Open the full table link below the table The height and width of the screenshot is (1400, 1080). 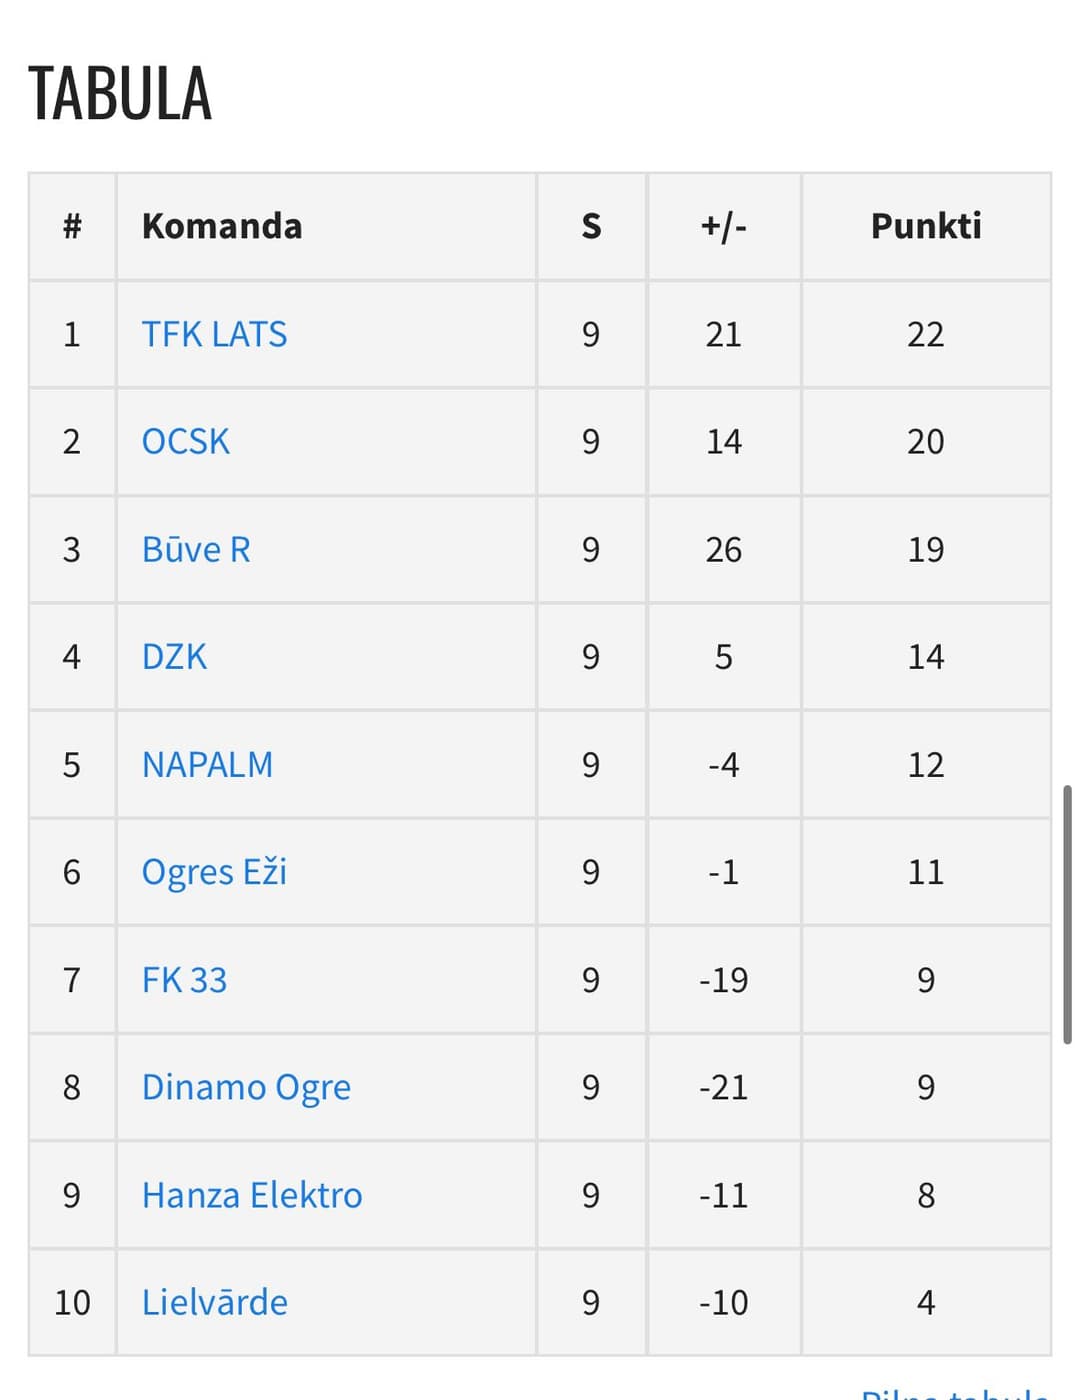(x=955, y=1392)
